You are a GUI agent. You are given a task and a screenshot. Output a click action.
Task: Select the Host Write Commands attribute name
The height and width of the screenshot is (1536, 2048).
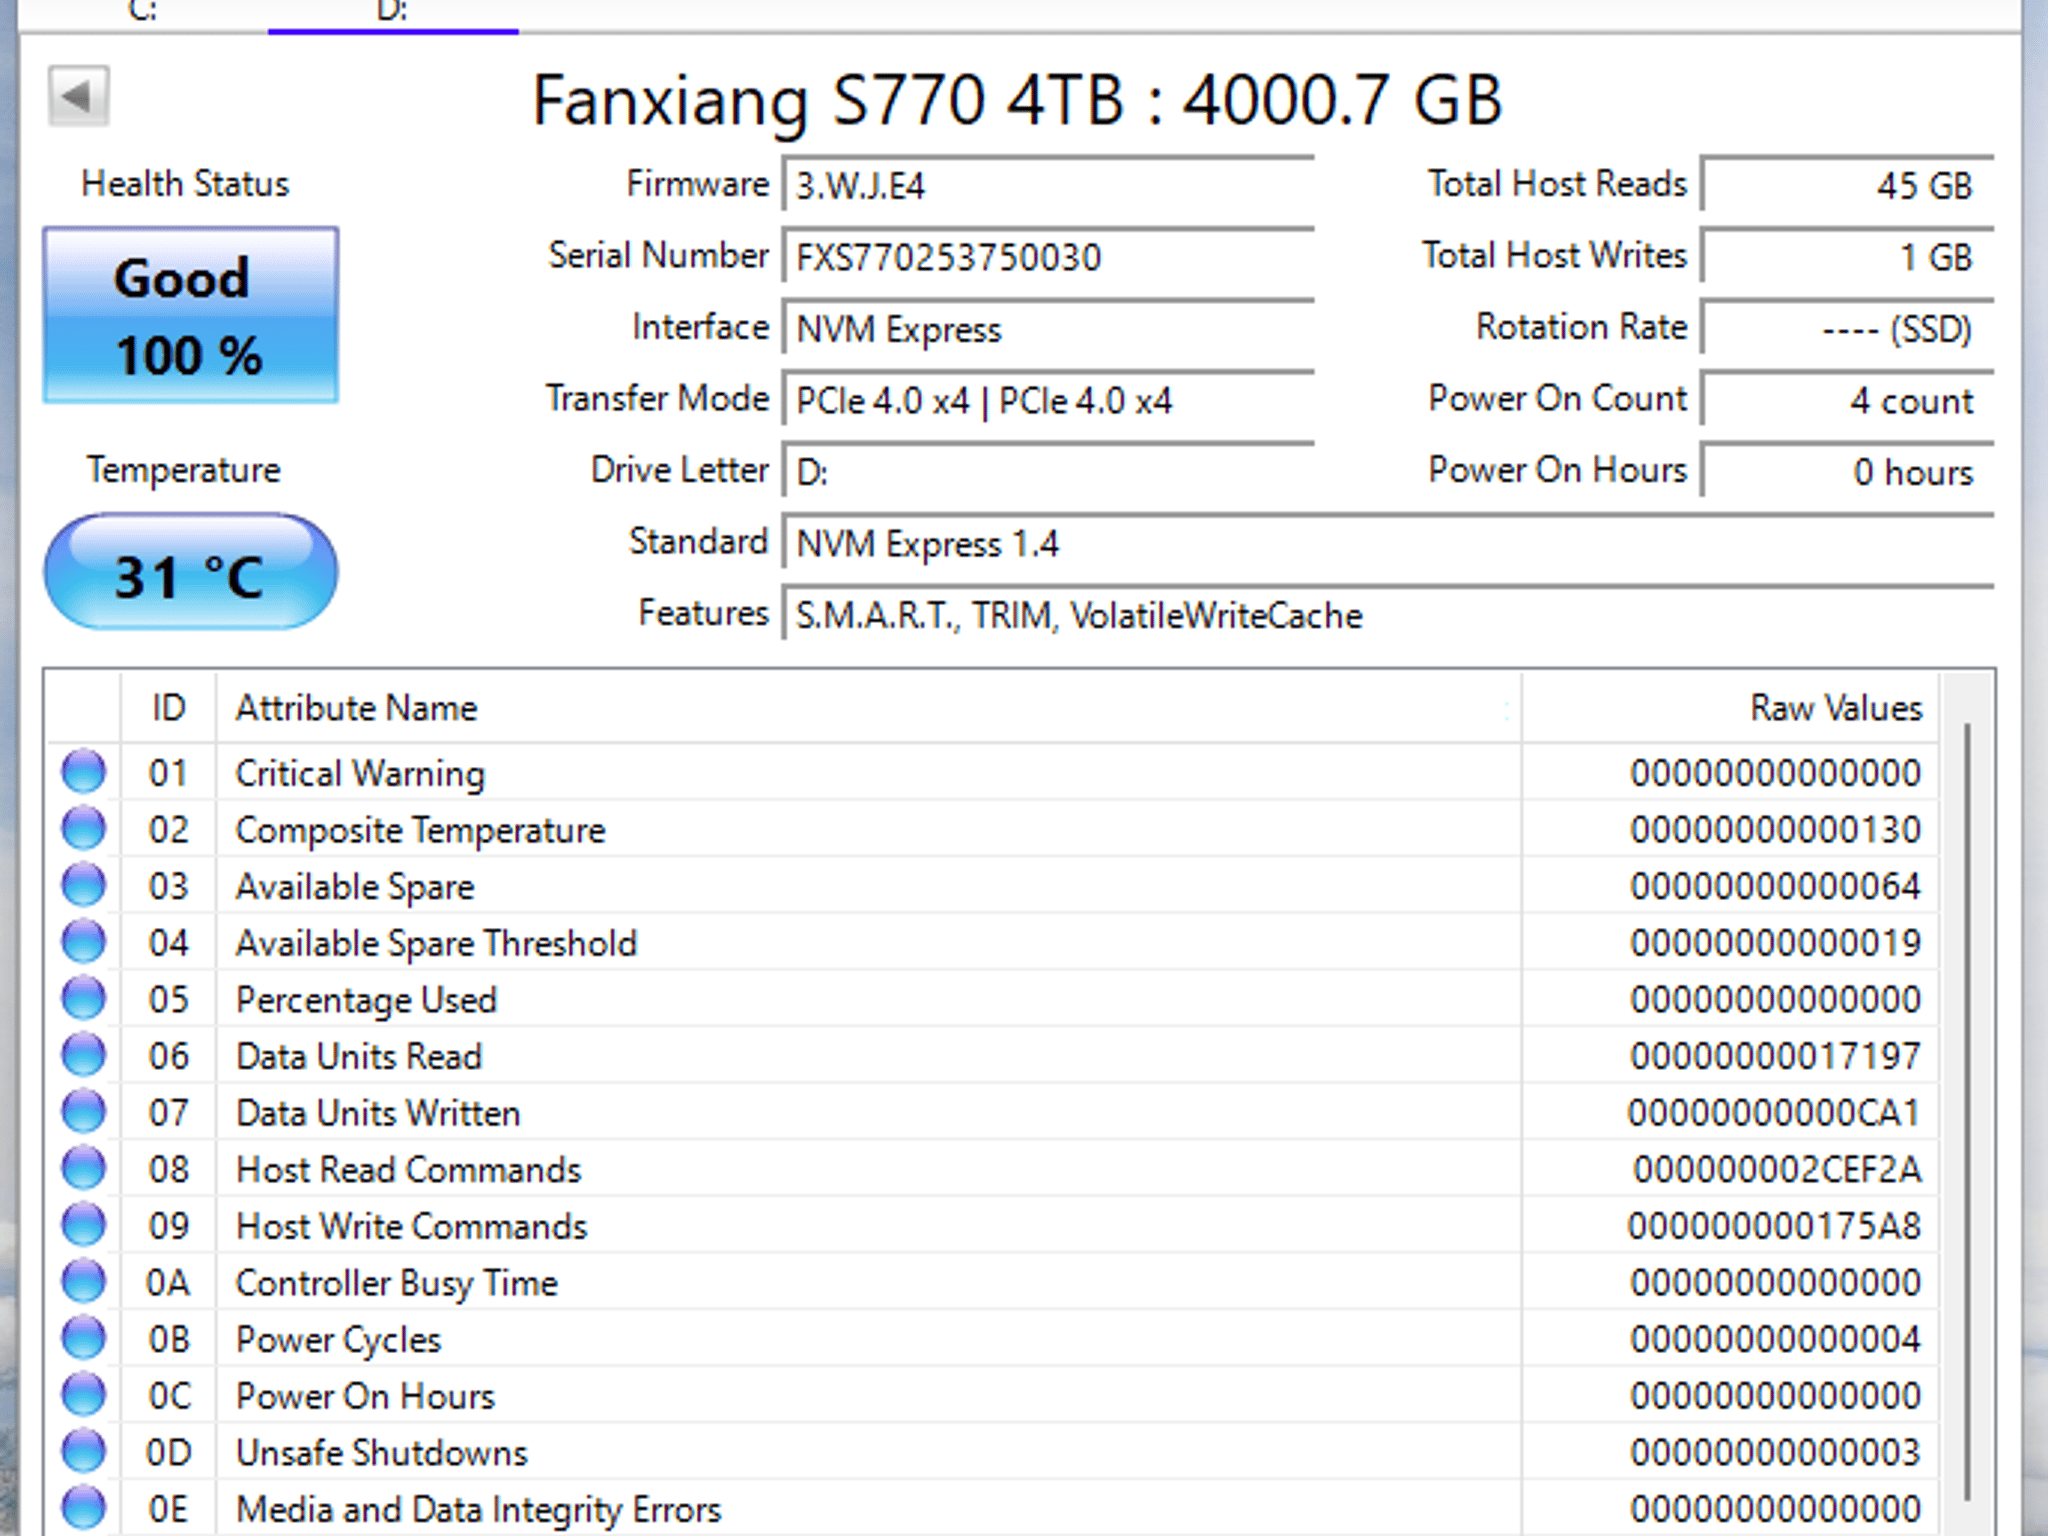tap(411, 1227)
